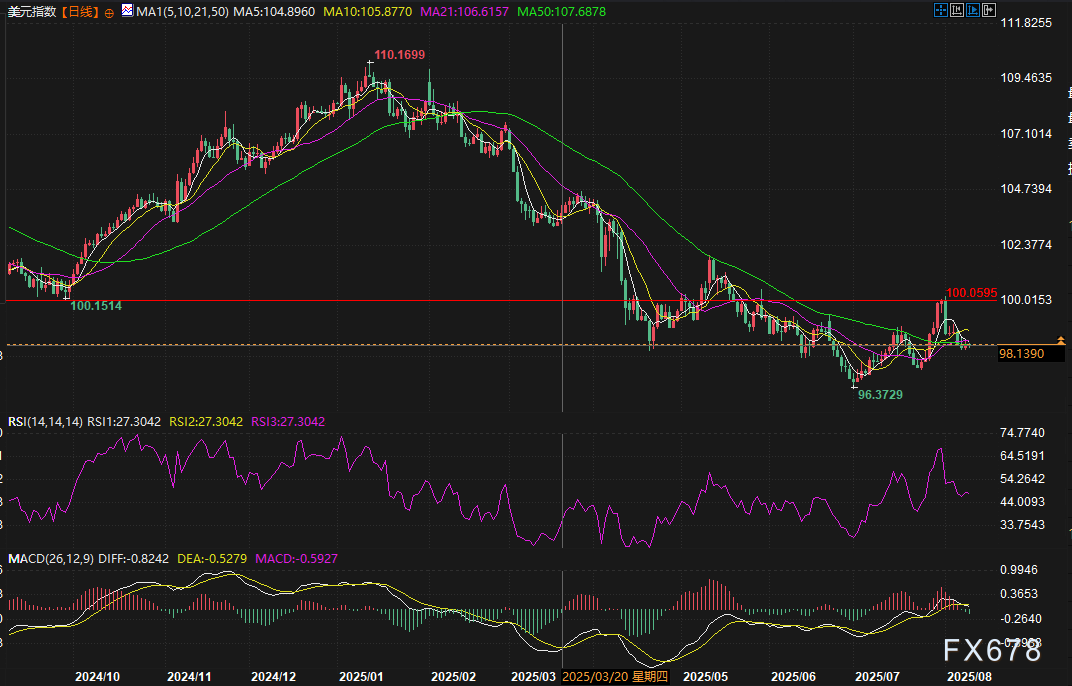Click the fit-range measurement axis icon
Screen dimensions: 1072x686
(x=957, y=10)
